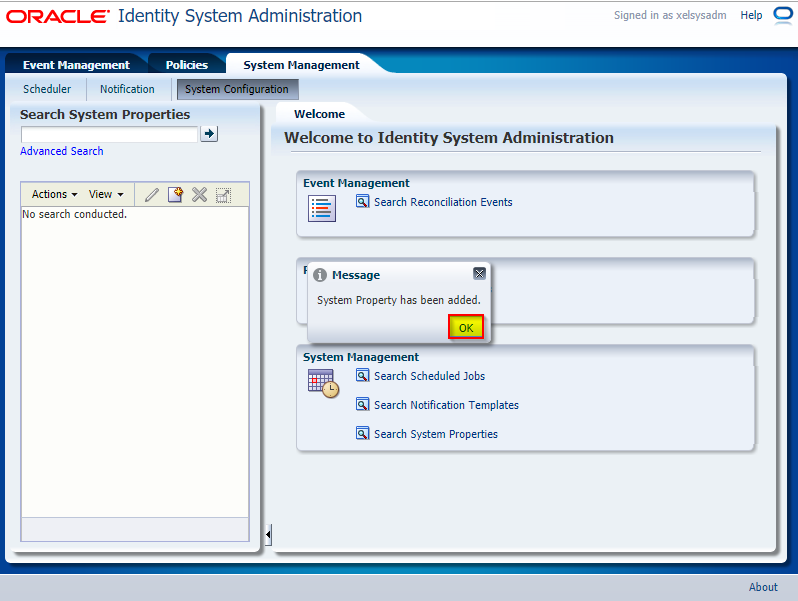
Task: Click the delete X toolbar icon
Action: pyautogui.click(x=200, y=194)
